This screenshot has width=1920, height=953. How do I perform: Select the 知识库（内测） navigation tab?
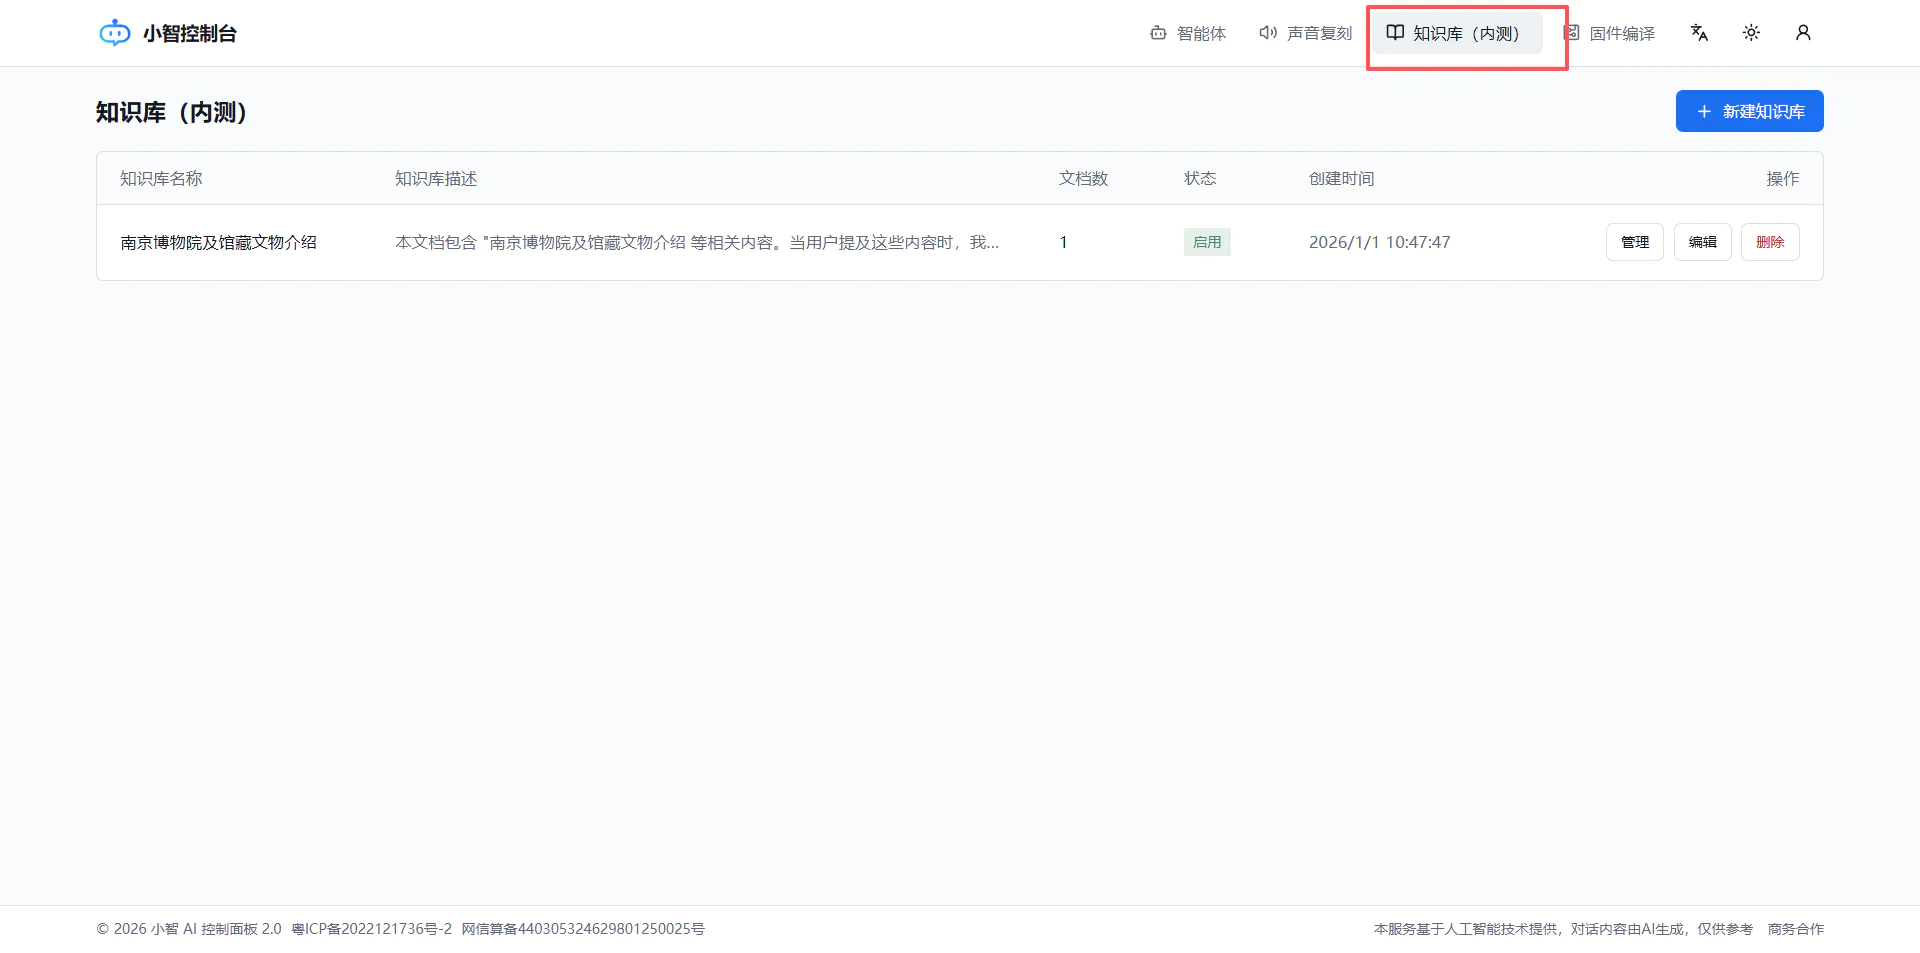1457,33
